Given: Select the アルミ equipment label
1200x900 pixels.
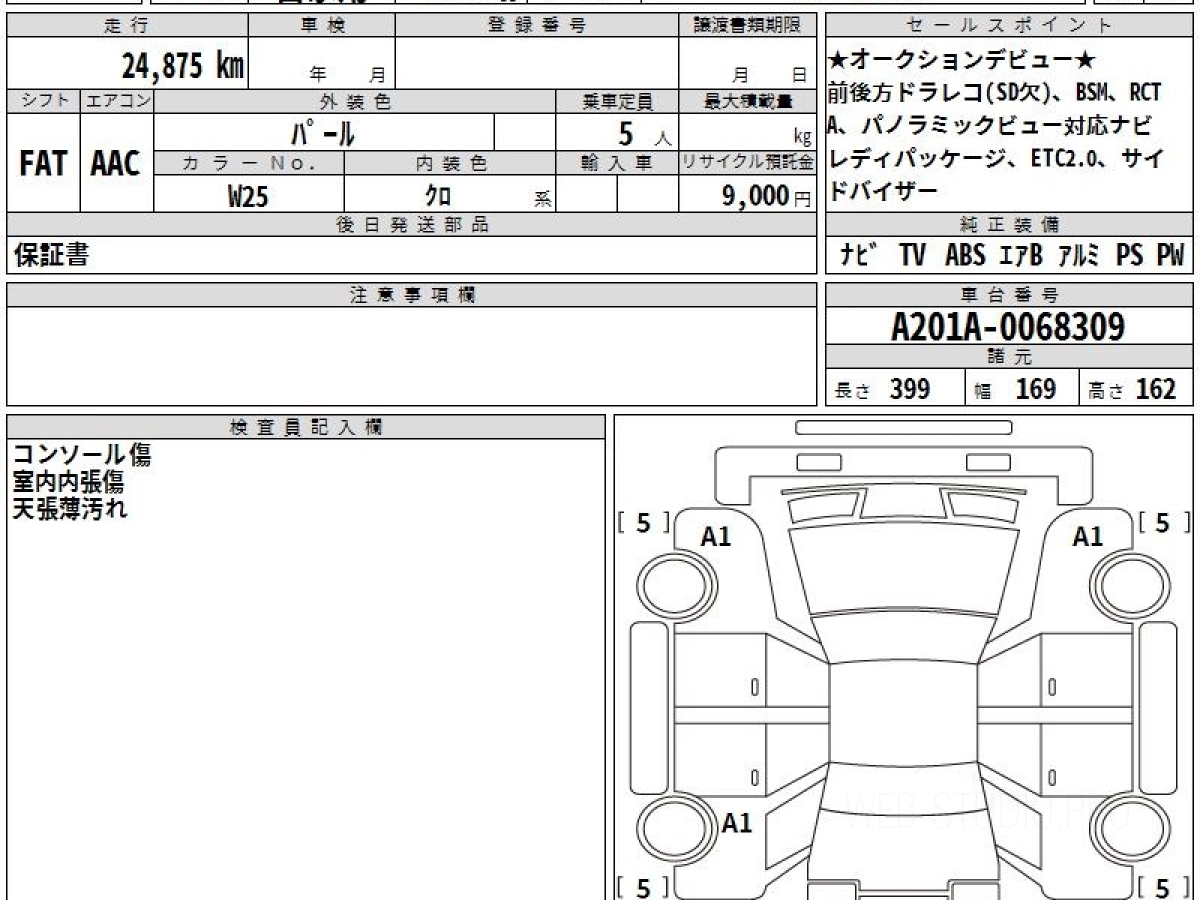Looking at the screenshot, I should coord(1080,256).
